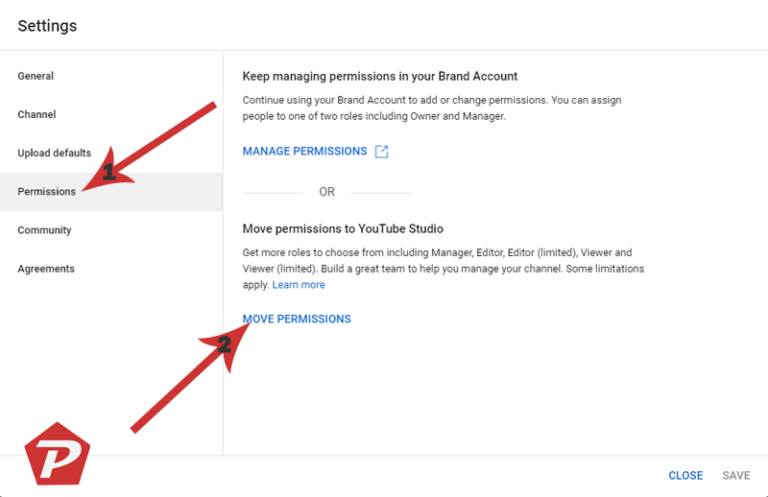Open the General settings tab
Viewport: 768px width, 497px height.
tap(36, 76)
